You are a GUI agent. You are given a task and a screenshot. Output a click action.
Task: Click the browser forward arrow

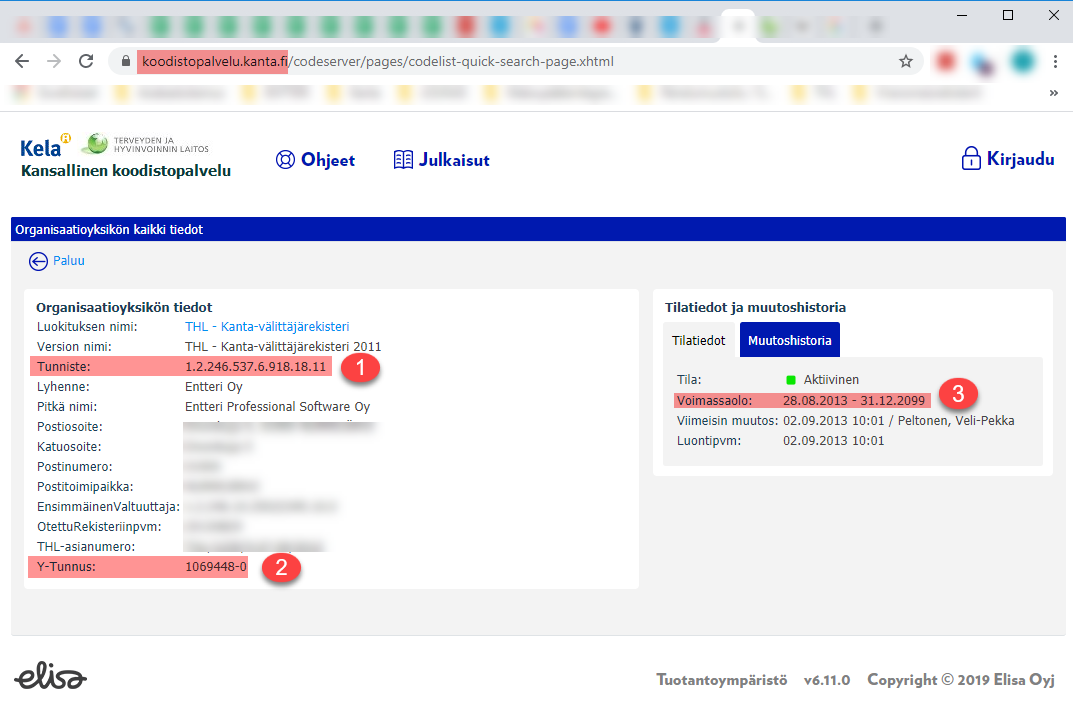(x=53, y=62)
